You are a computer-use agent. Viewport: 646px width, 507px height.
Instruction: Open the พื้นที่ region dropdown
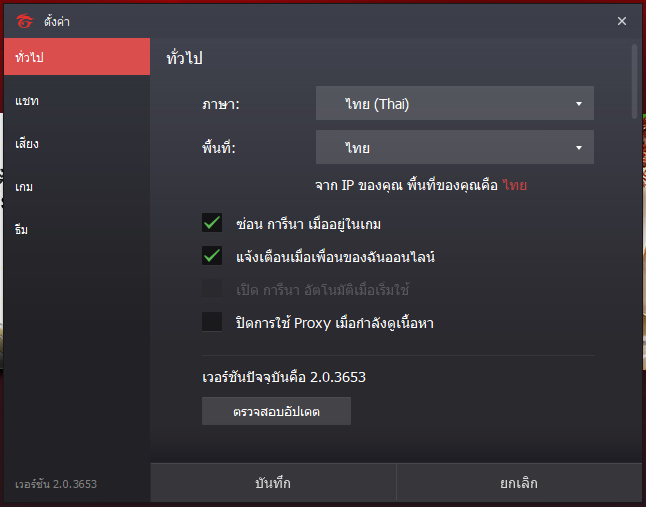tap(455, 147)
